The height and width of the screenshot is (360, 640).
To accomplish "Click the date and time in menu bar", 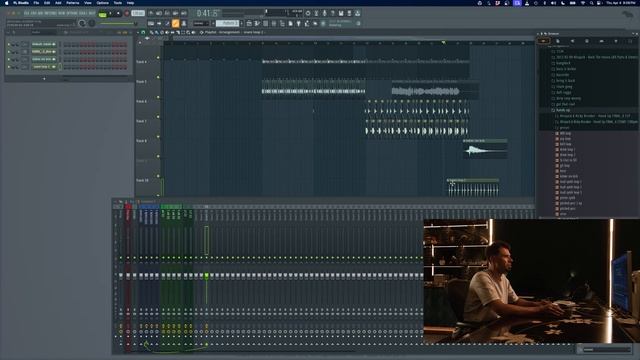I will pos(620,3).
